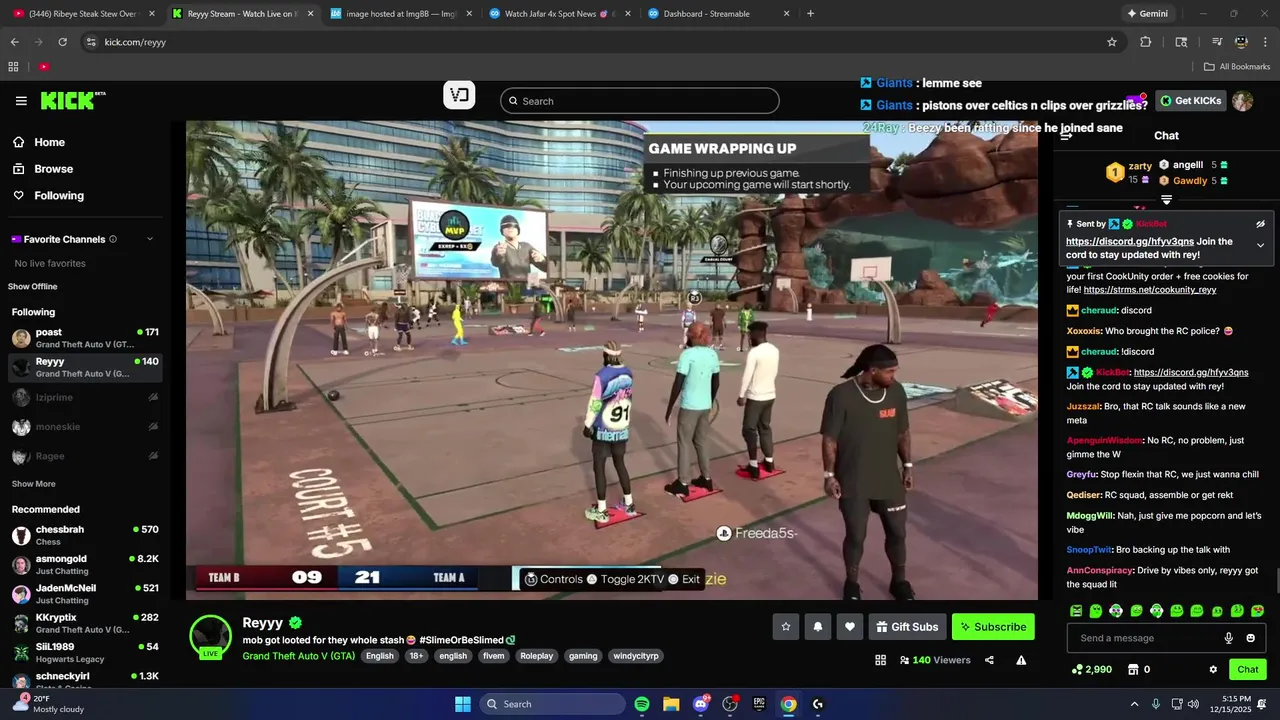Expand the gift leaderboard handle
This screenshot has height=720, width=1280.
pyautogui.click(x=1166, y=200)
